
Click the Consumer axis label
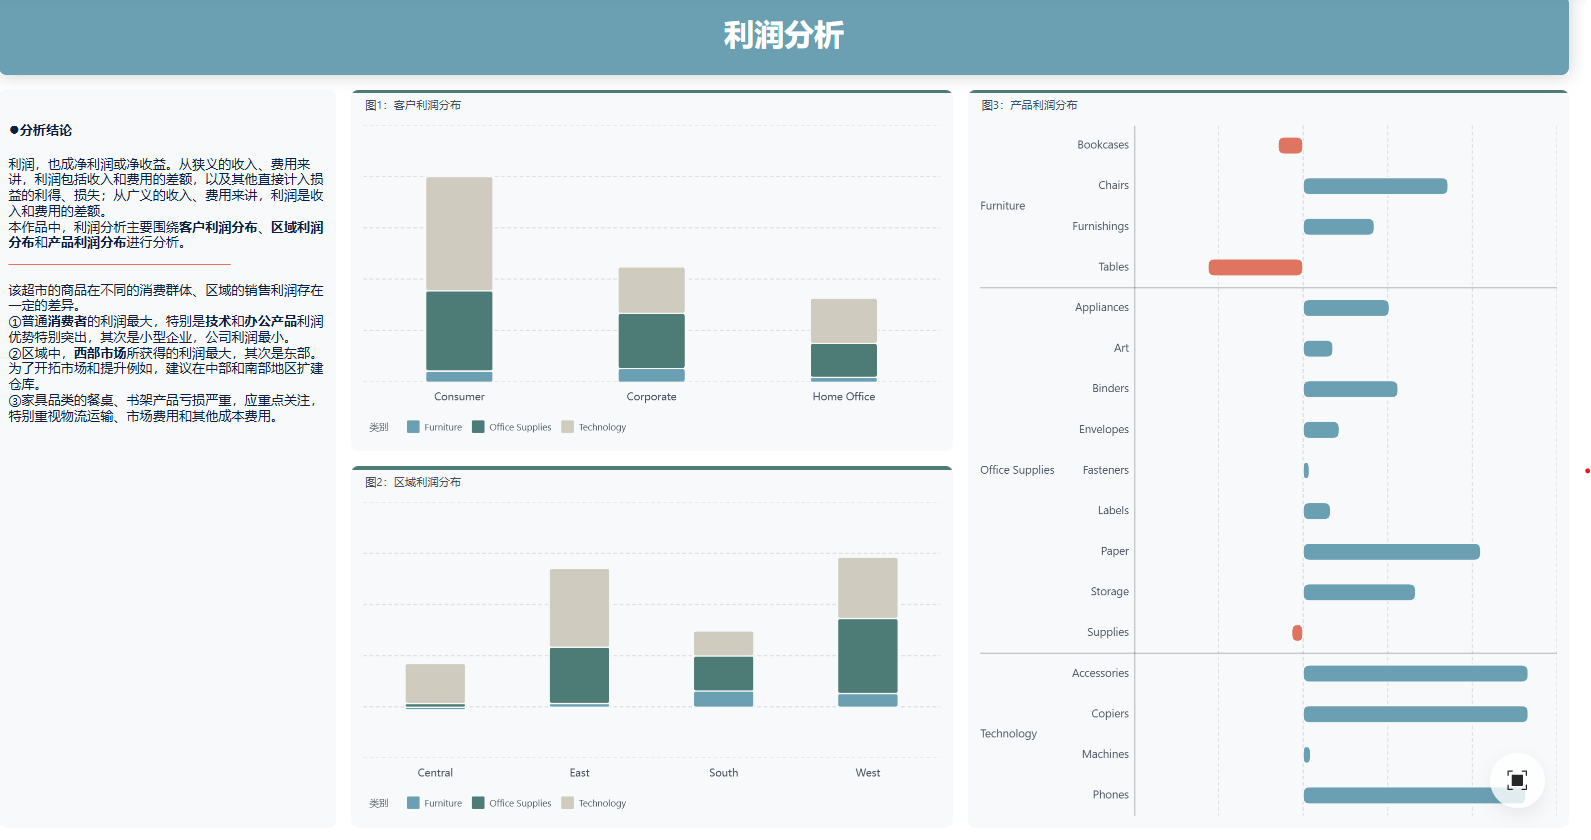tap(459, 397)
